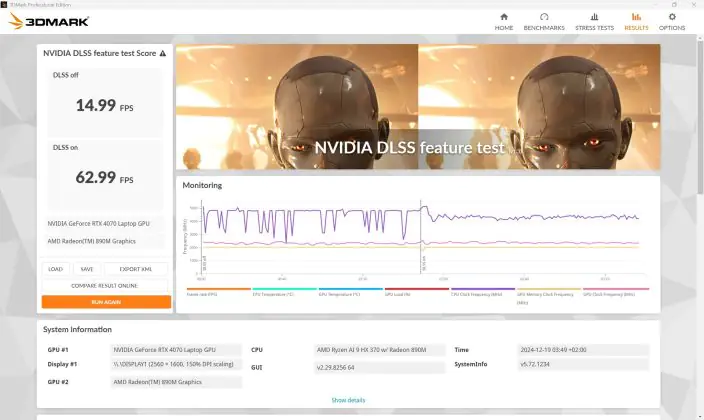Click the GPU #1 value field
704x420 pixels.
[x=176, y=350]
